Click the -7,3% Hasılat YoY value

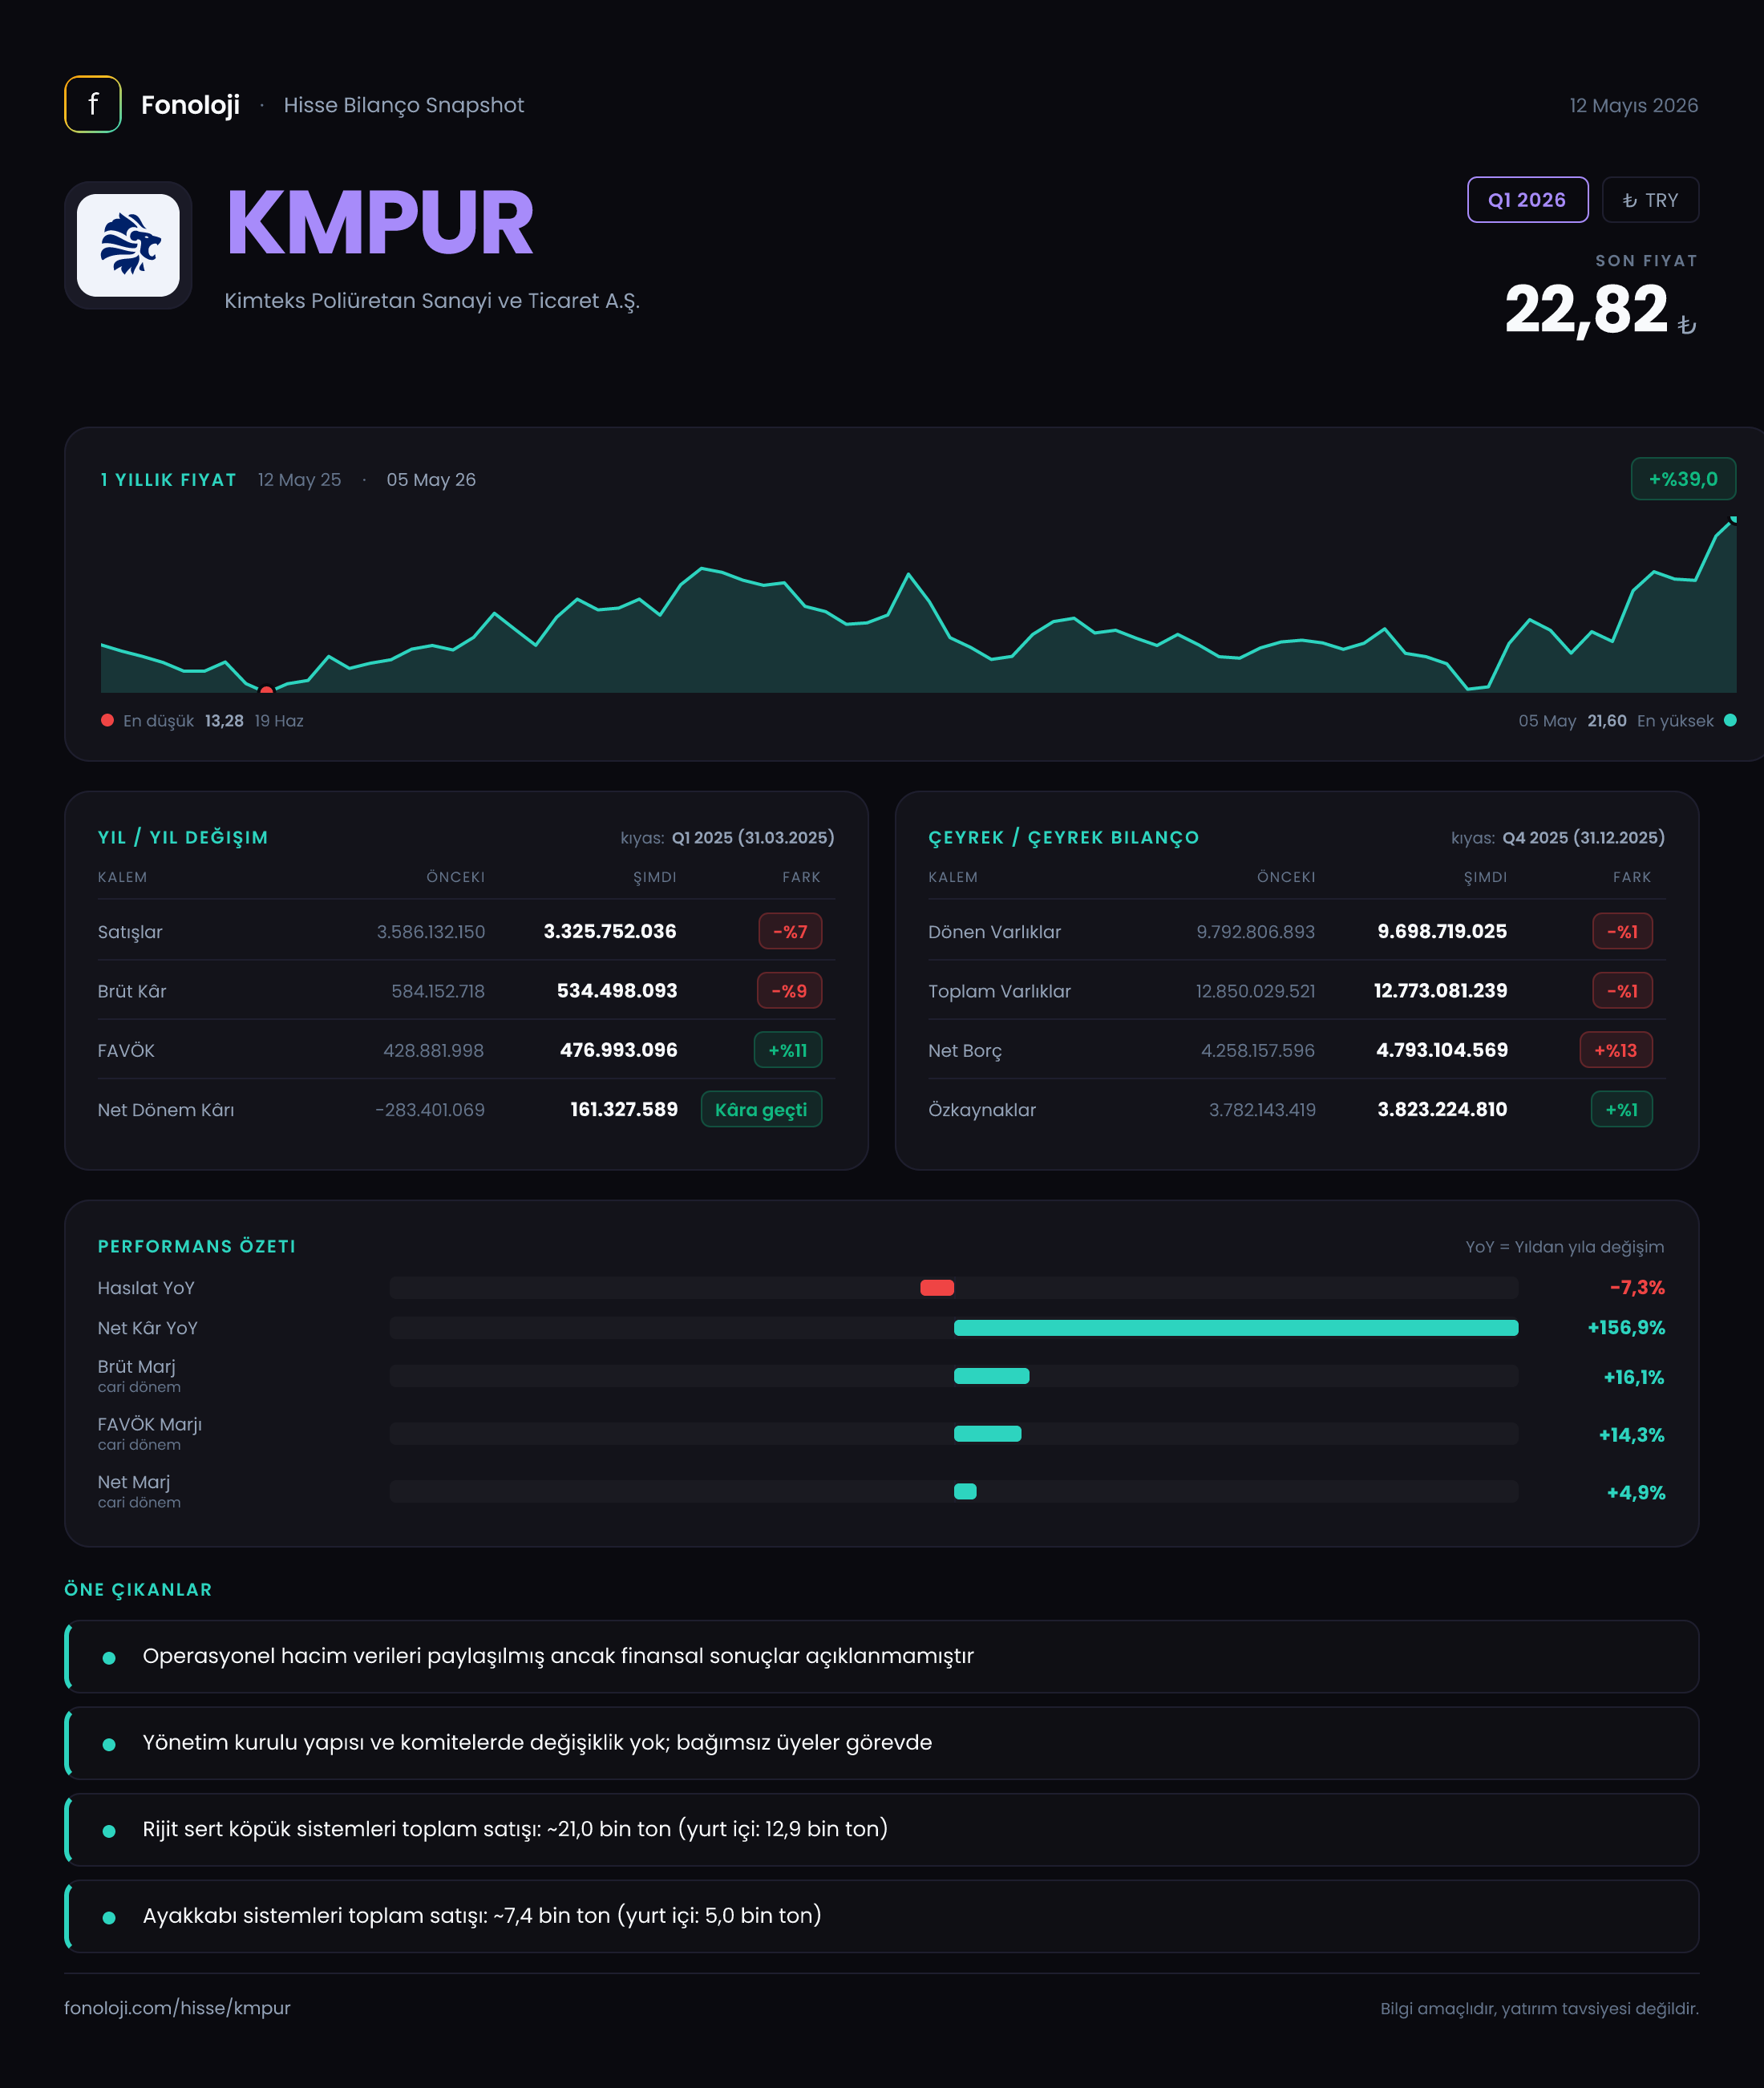coord(1637,1287)
